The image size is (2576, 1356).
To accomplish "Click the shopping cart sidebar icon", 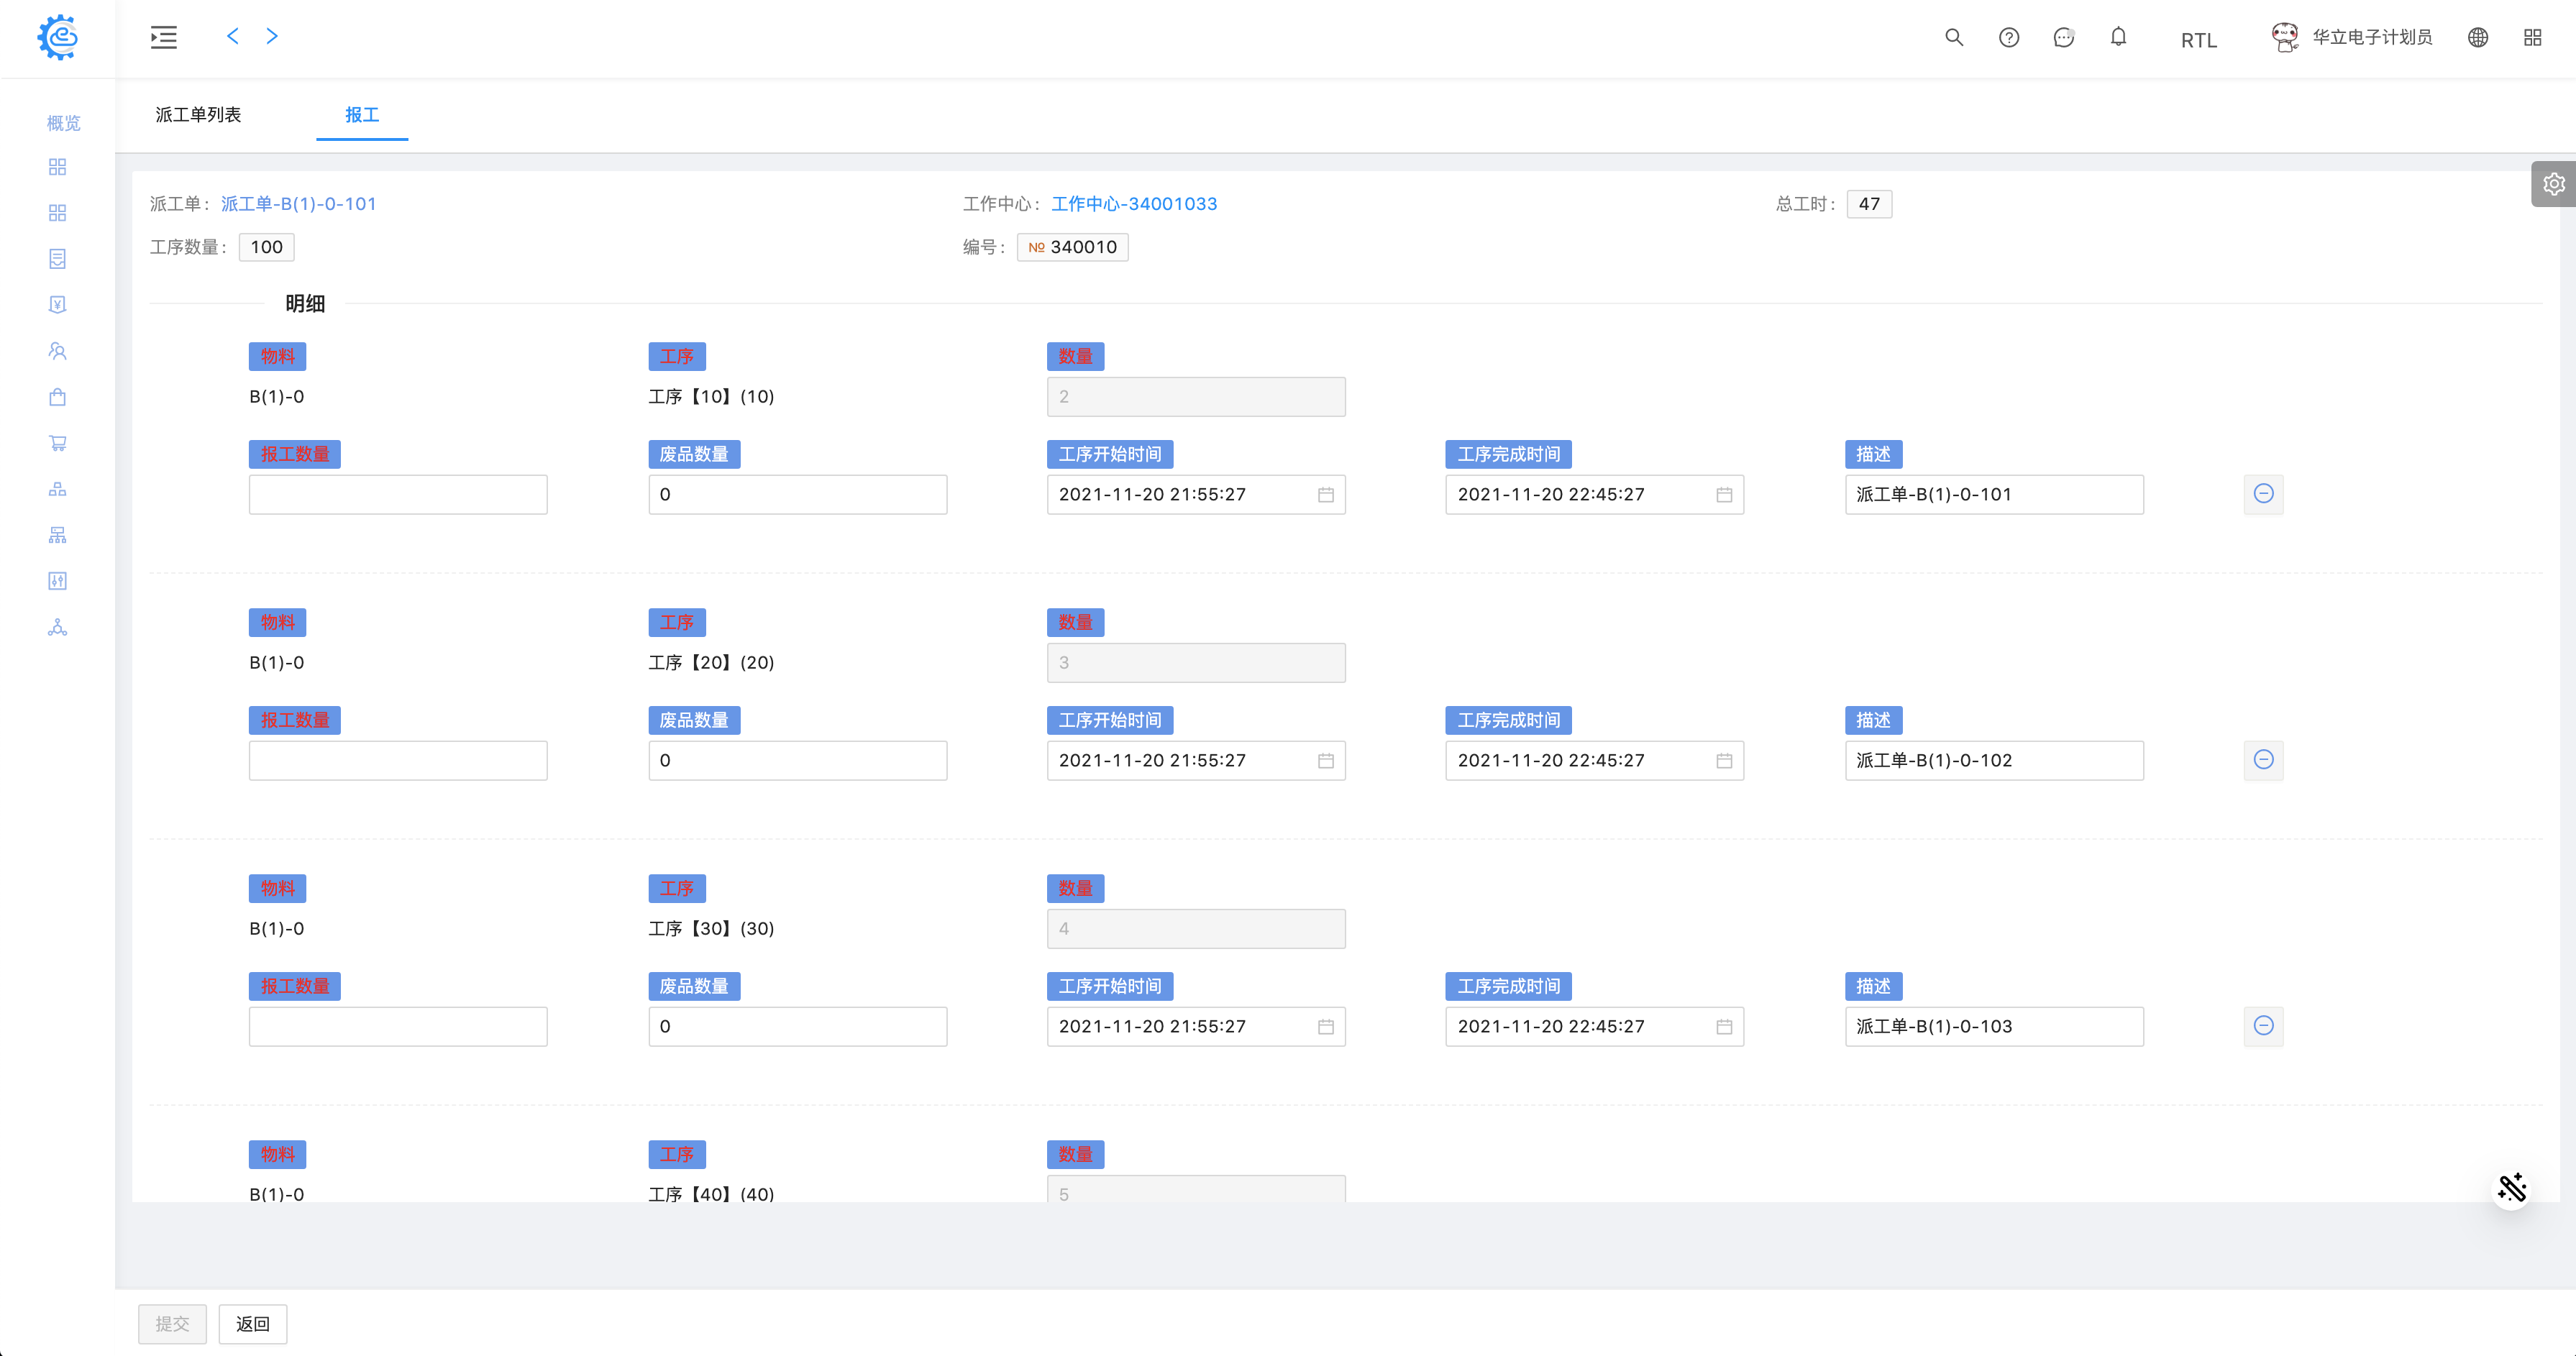I will (57, 443).
